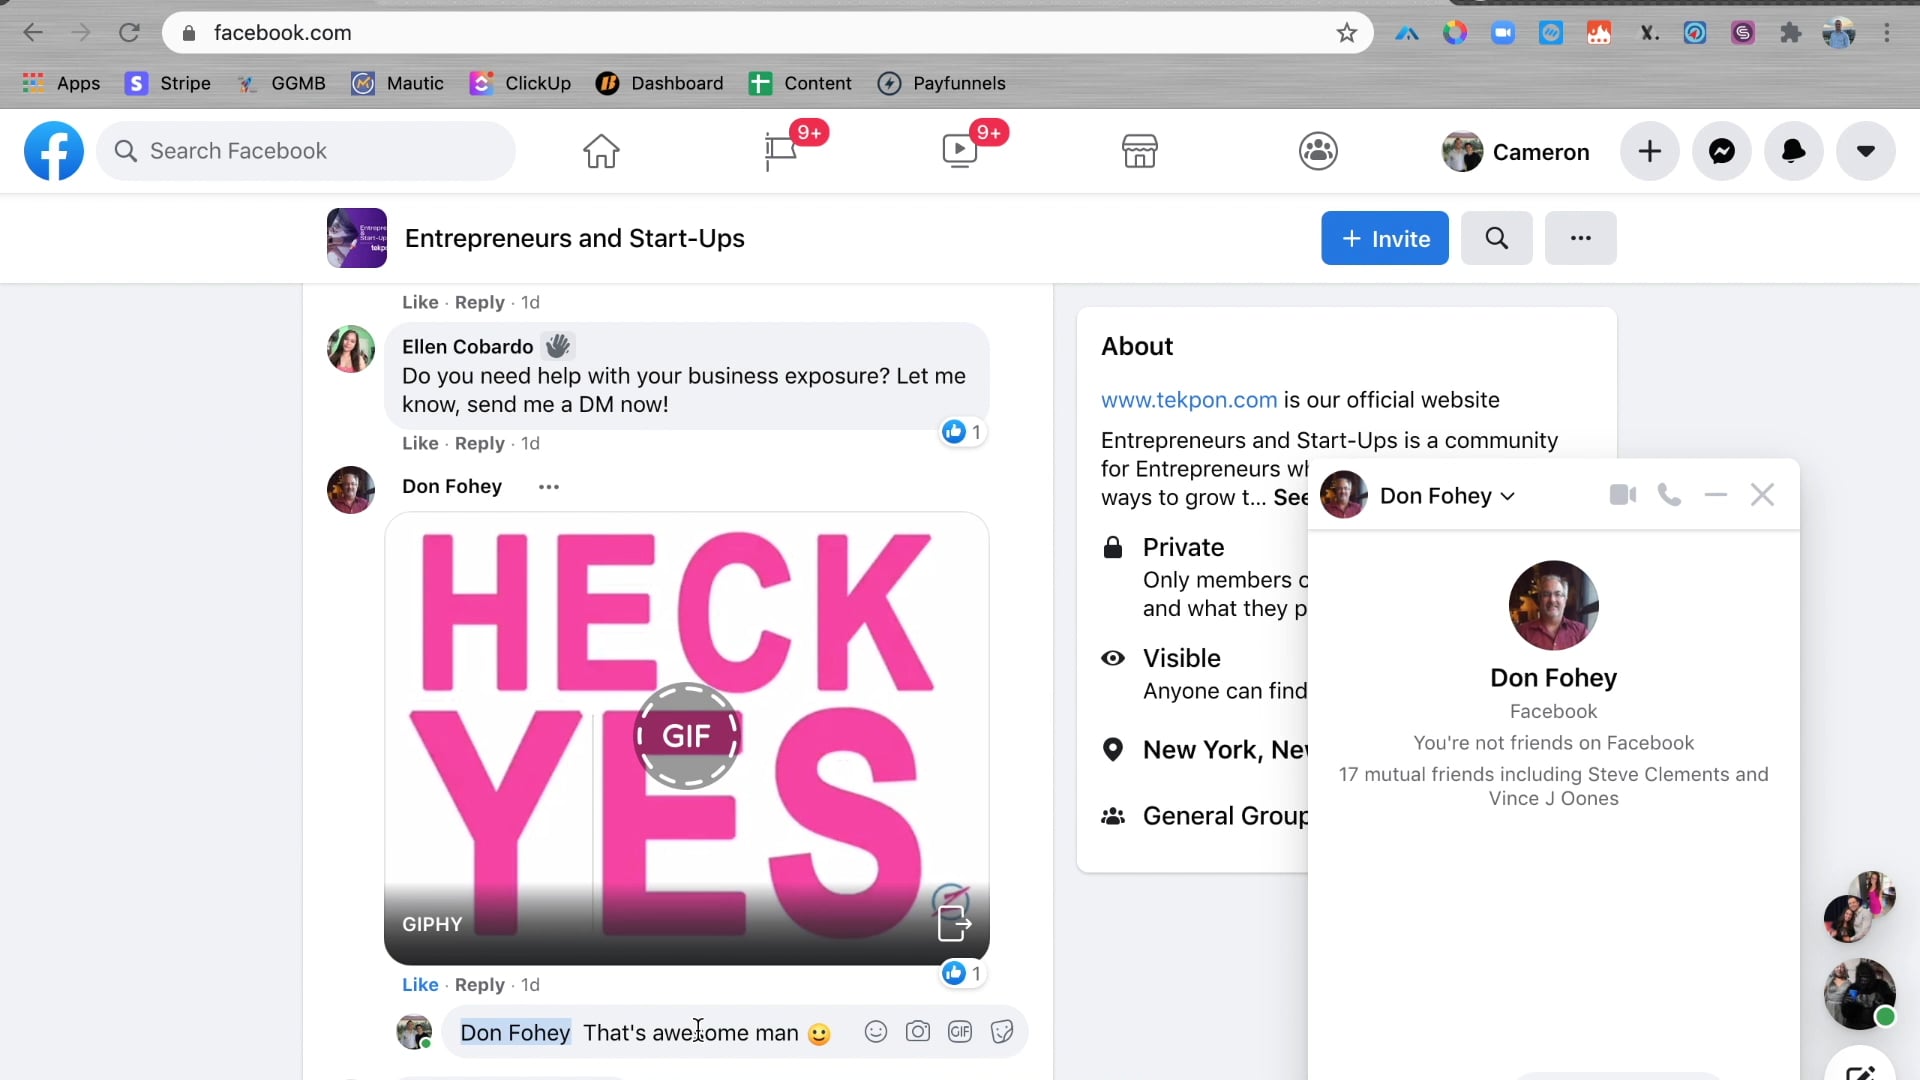Image resolution: width=1920 pixels, height=1080 pixels.
Task: Open the Mautic bookmark
Action: pyautogui.click(x=397, y=83)
